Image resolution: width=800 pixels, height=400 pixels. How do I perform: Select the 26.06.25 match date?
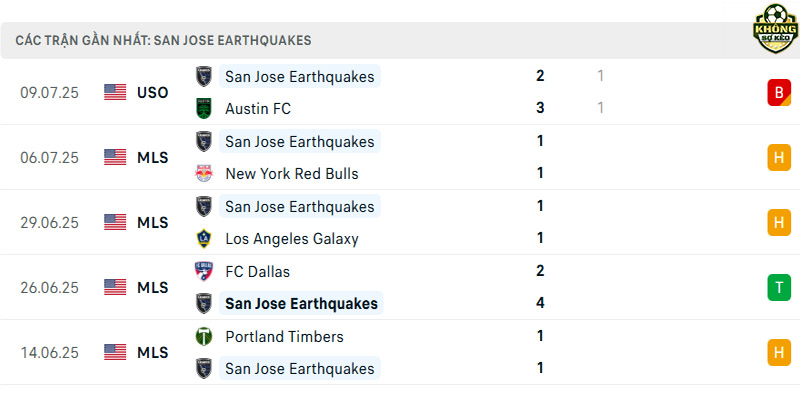coord(49,288)
